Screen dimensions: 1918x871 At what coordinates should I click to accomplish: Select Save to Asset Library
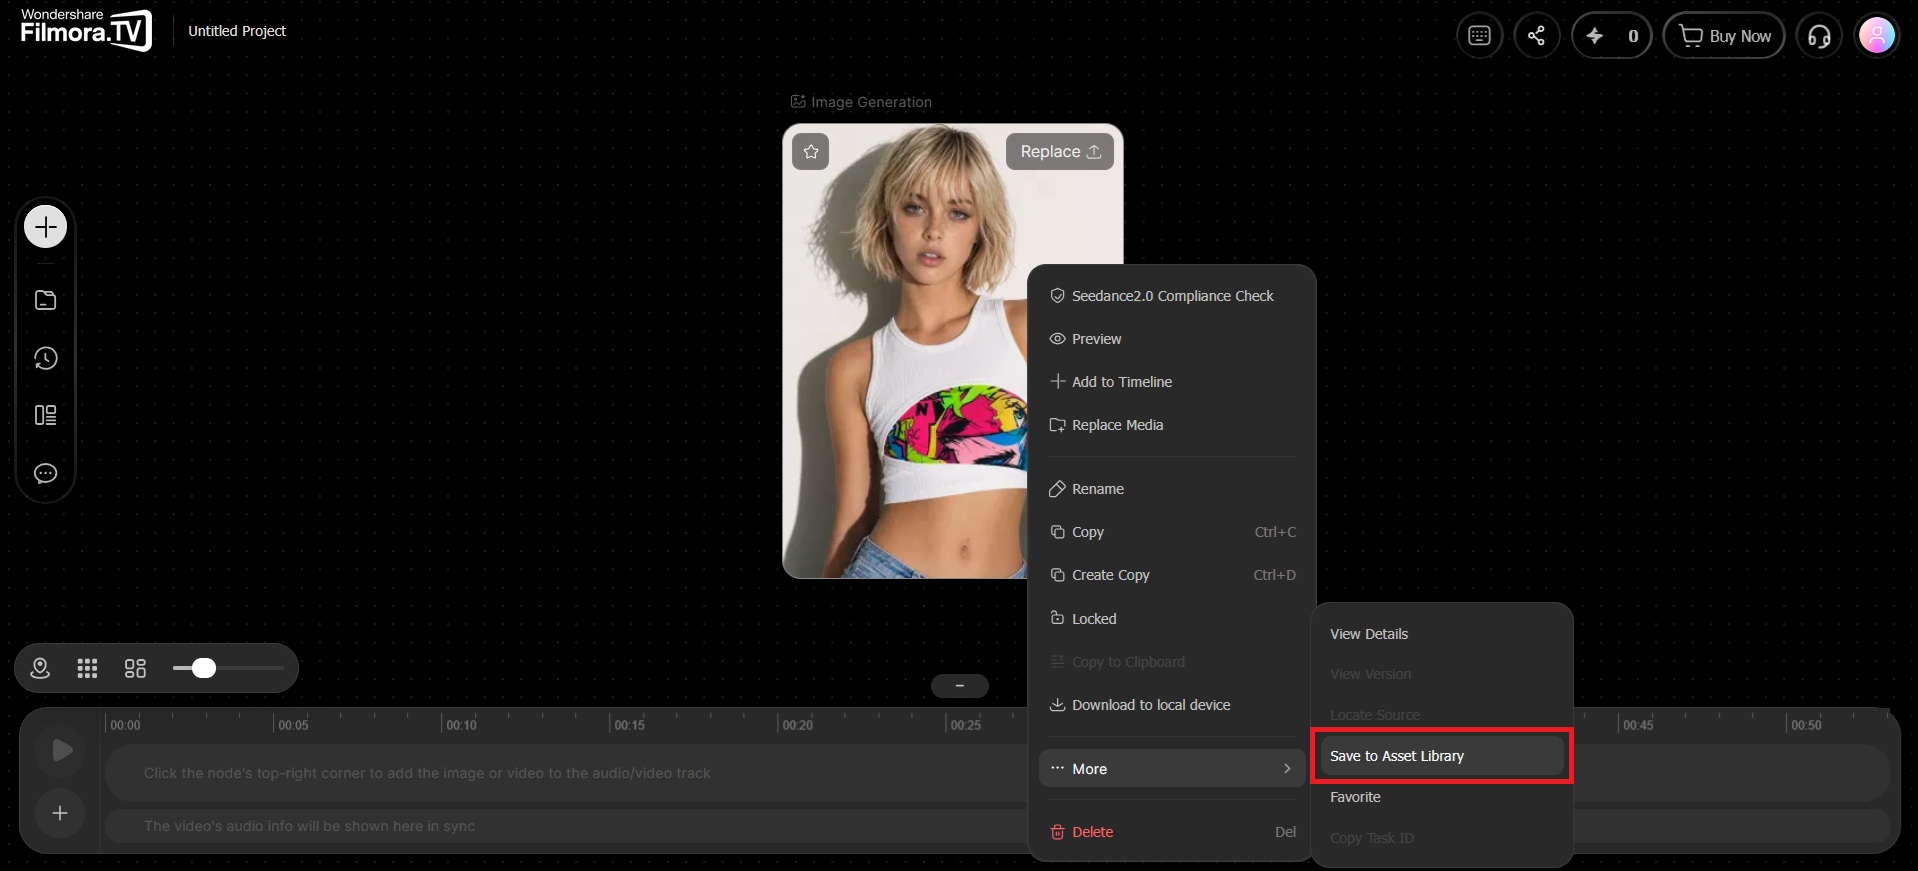point(1442,756)
